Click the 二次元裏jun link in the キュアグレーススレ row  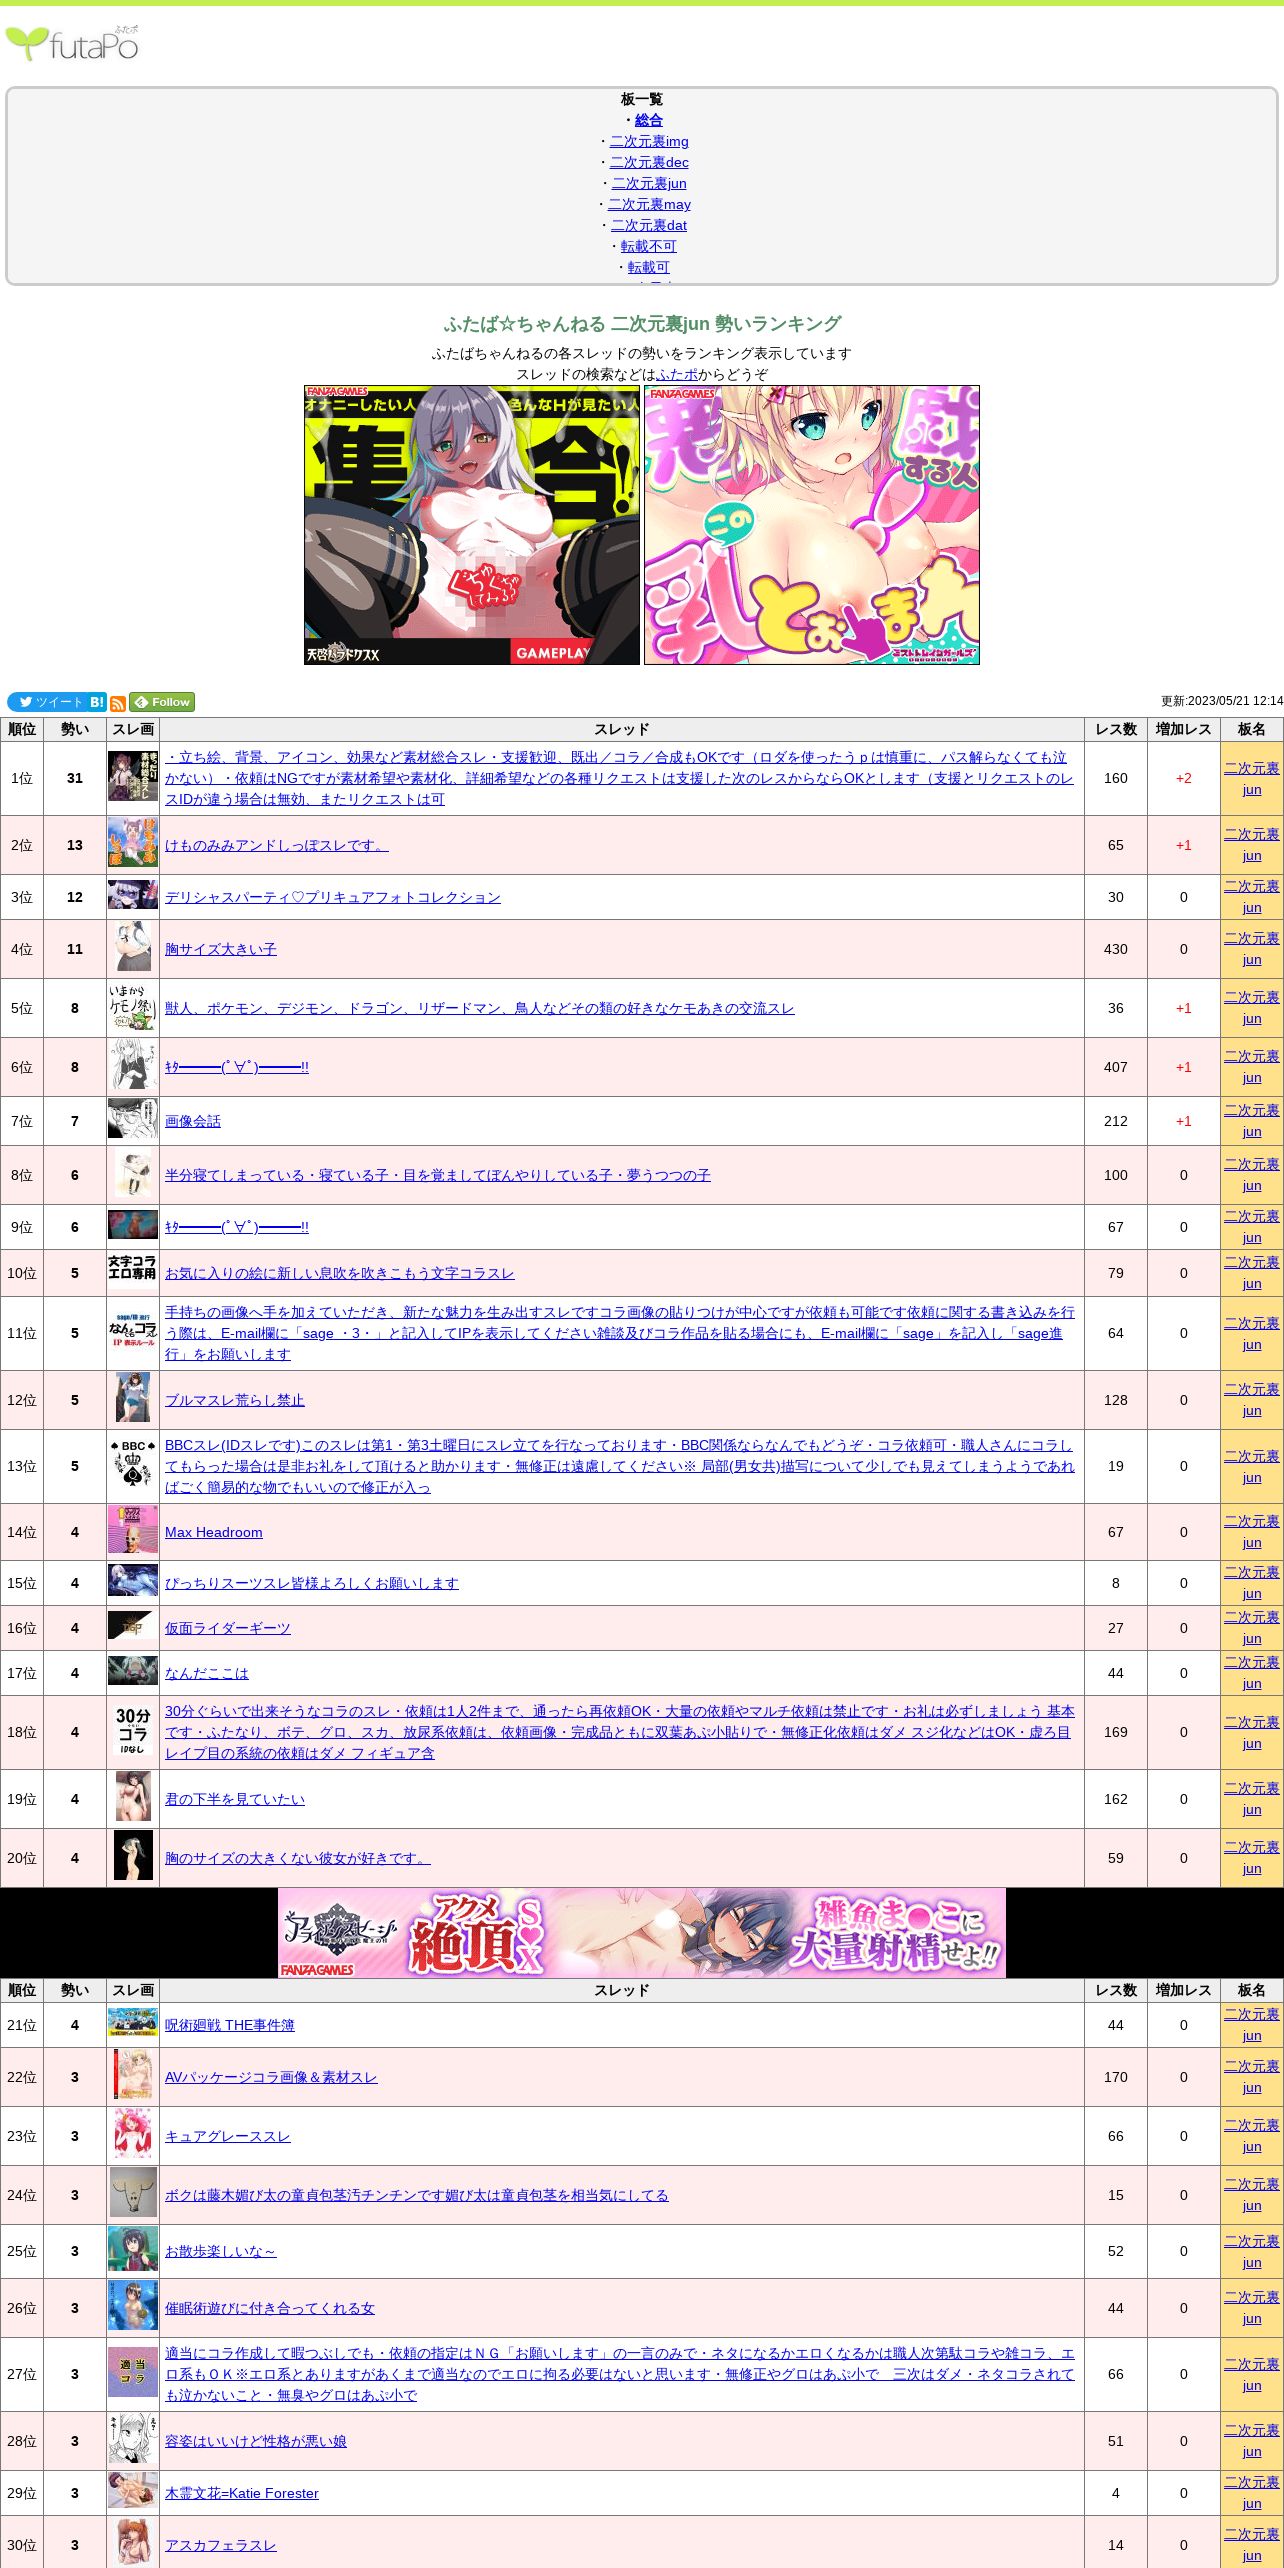click(1252, 2136)
